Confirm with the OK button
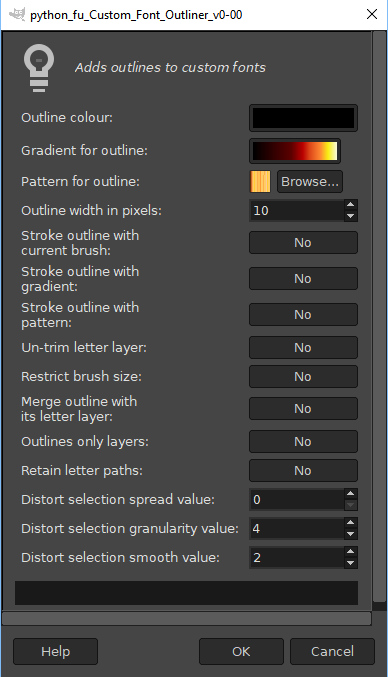Screen dimensions: 388x677 (241, 652)
